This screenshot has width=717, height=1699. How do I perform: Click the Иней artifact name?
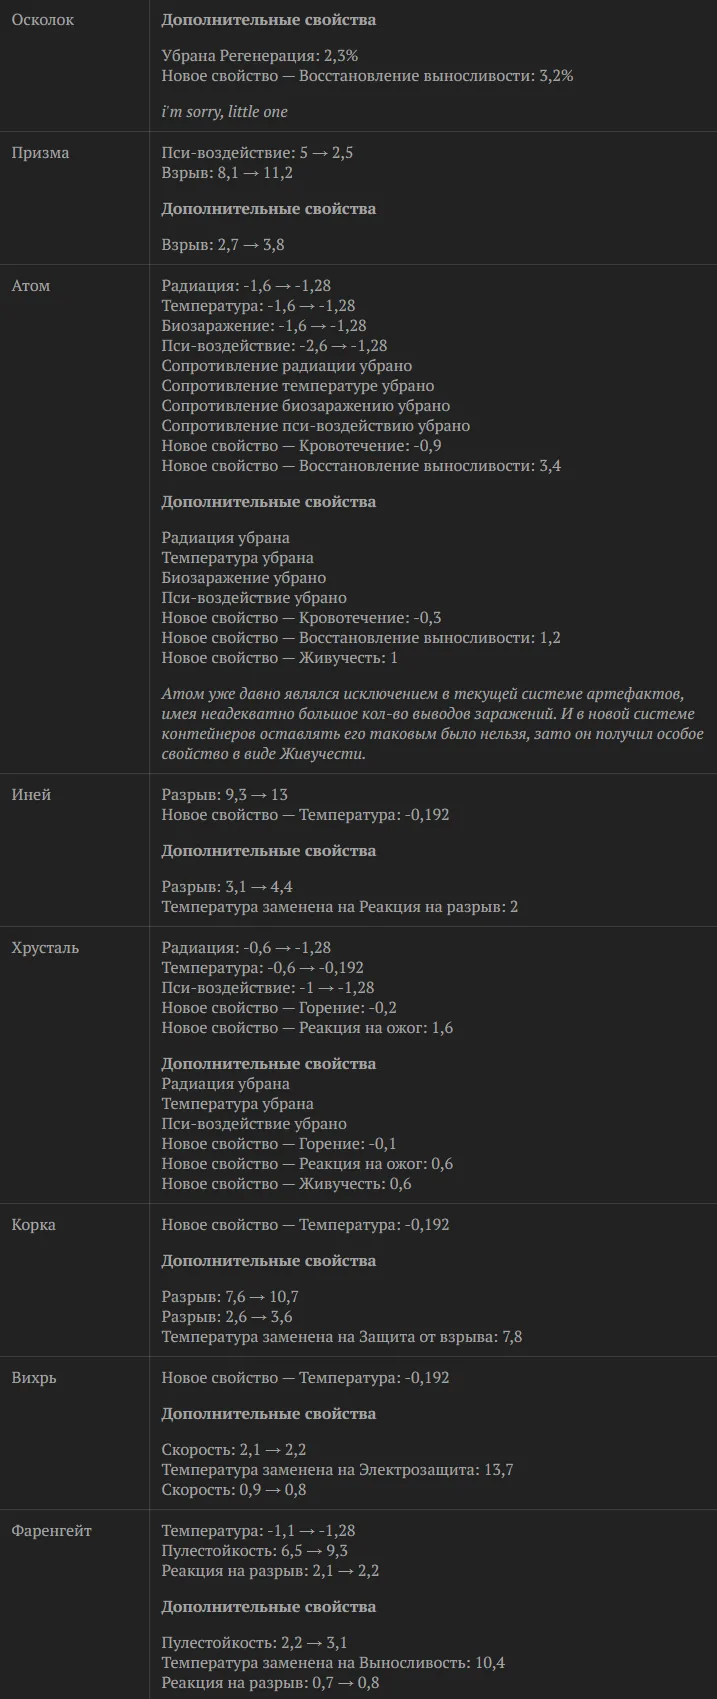coord(31,795)
